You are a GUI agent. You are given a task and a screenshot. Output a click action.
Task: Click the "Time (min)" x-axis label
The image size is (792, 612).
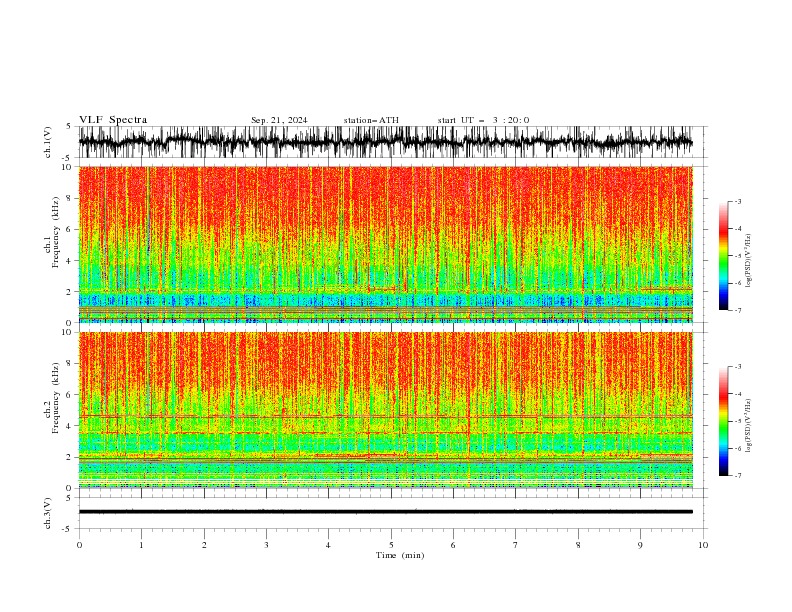[400, 555]
